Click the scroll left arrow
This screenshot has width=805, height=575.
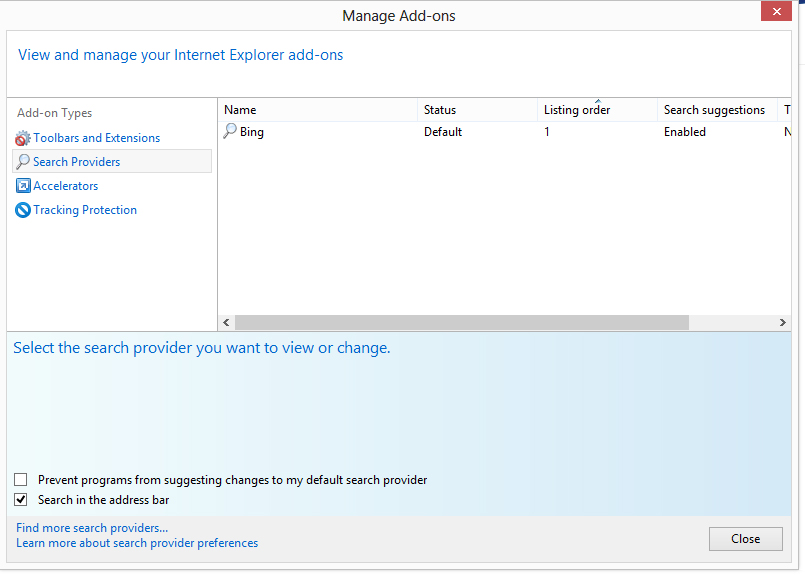tap(226, 323)
